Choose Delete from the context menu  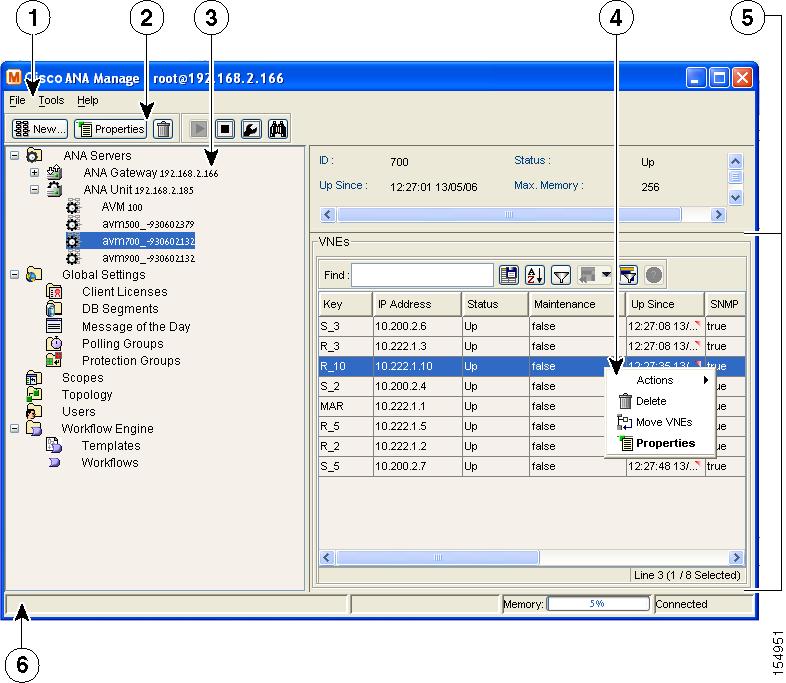(x=660, y=401)
